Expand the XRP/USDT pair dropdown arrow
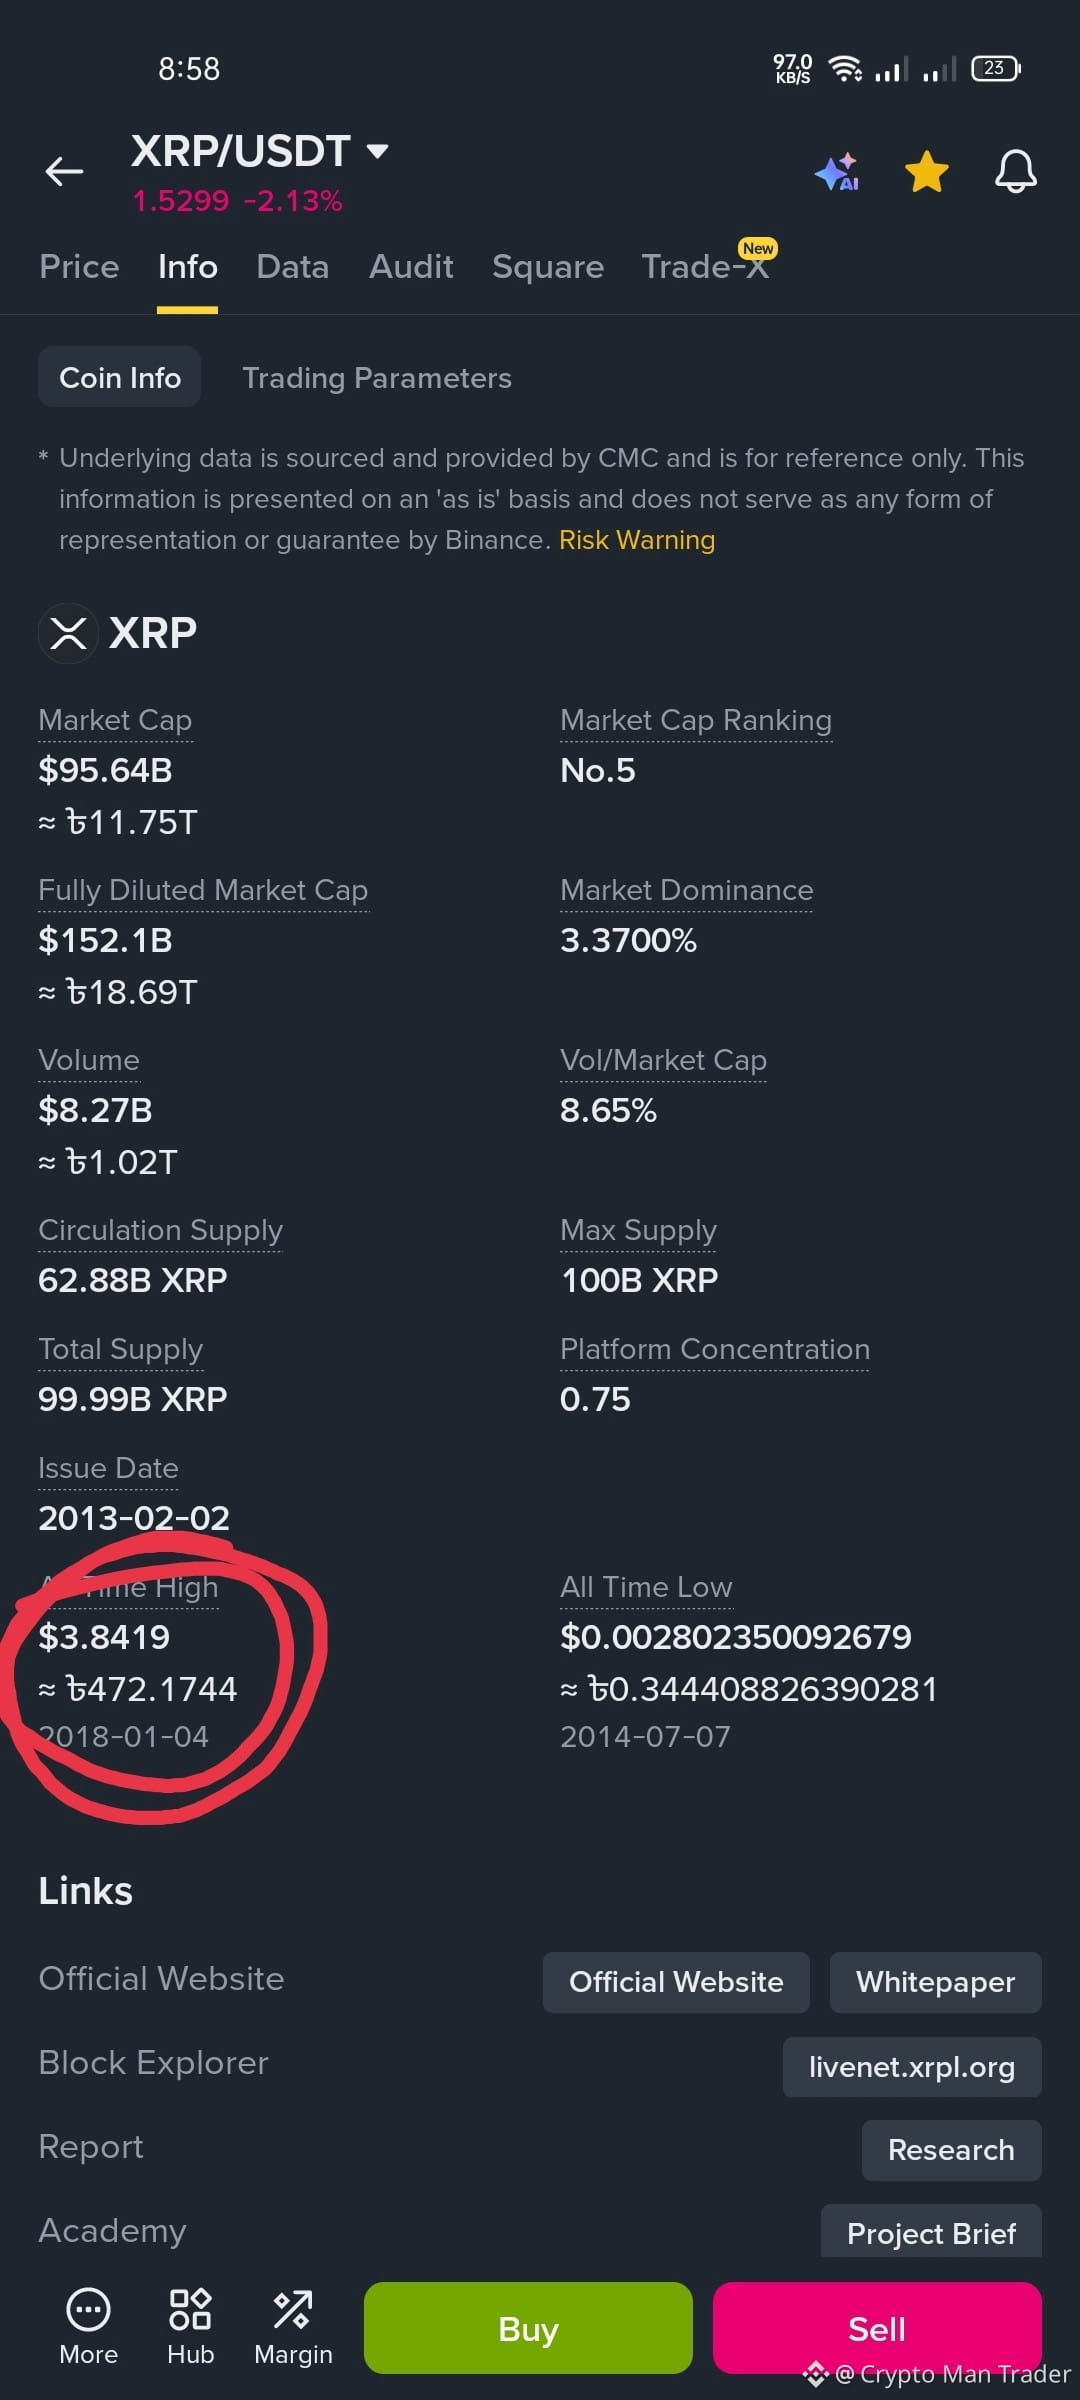 tap(377, 152)
